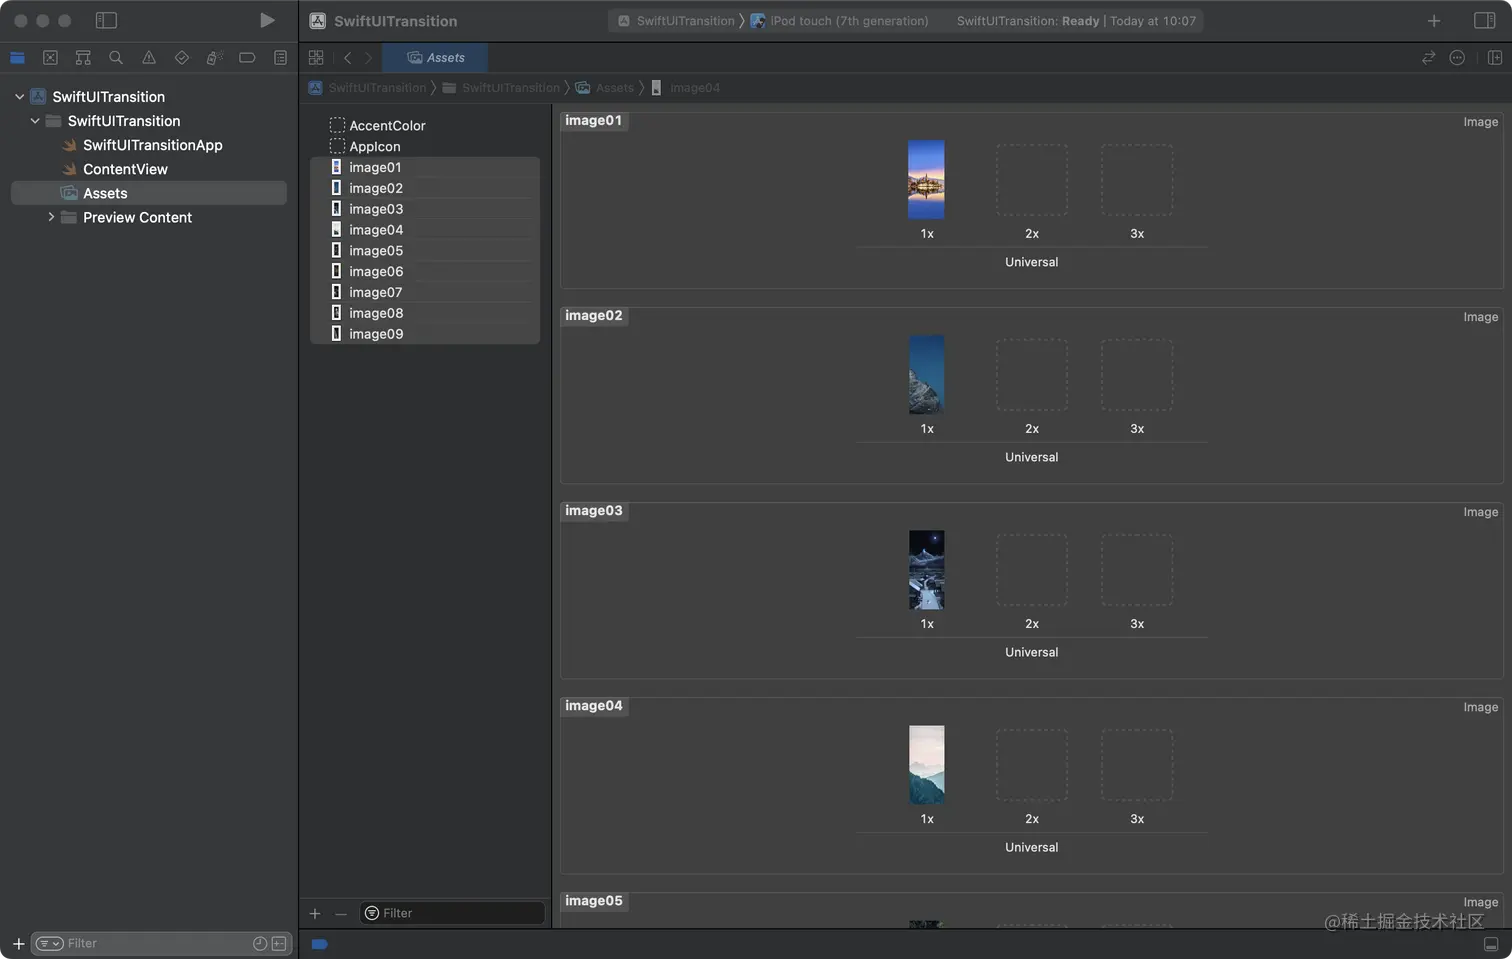Click SwiftUITransition project in breadcrumb

pos(368,88)
